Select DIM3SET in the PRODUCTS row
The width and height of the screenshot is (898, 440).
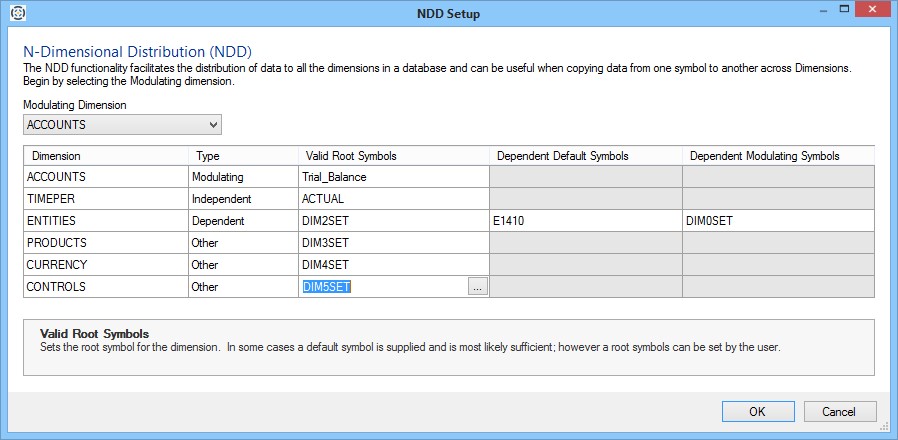coord(392,243)
